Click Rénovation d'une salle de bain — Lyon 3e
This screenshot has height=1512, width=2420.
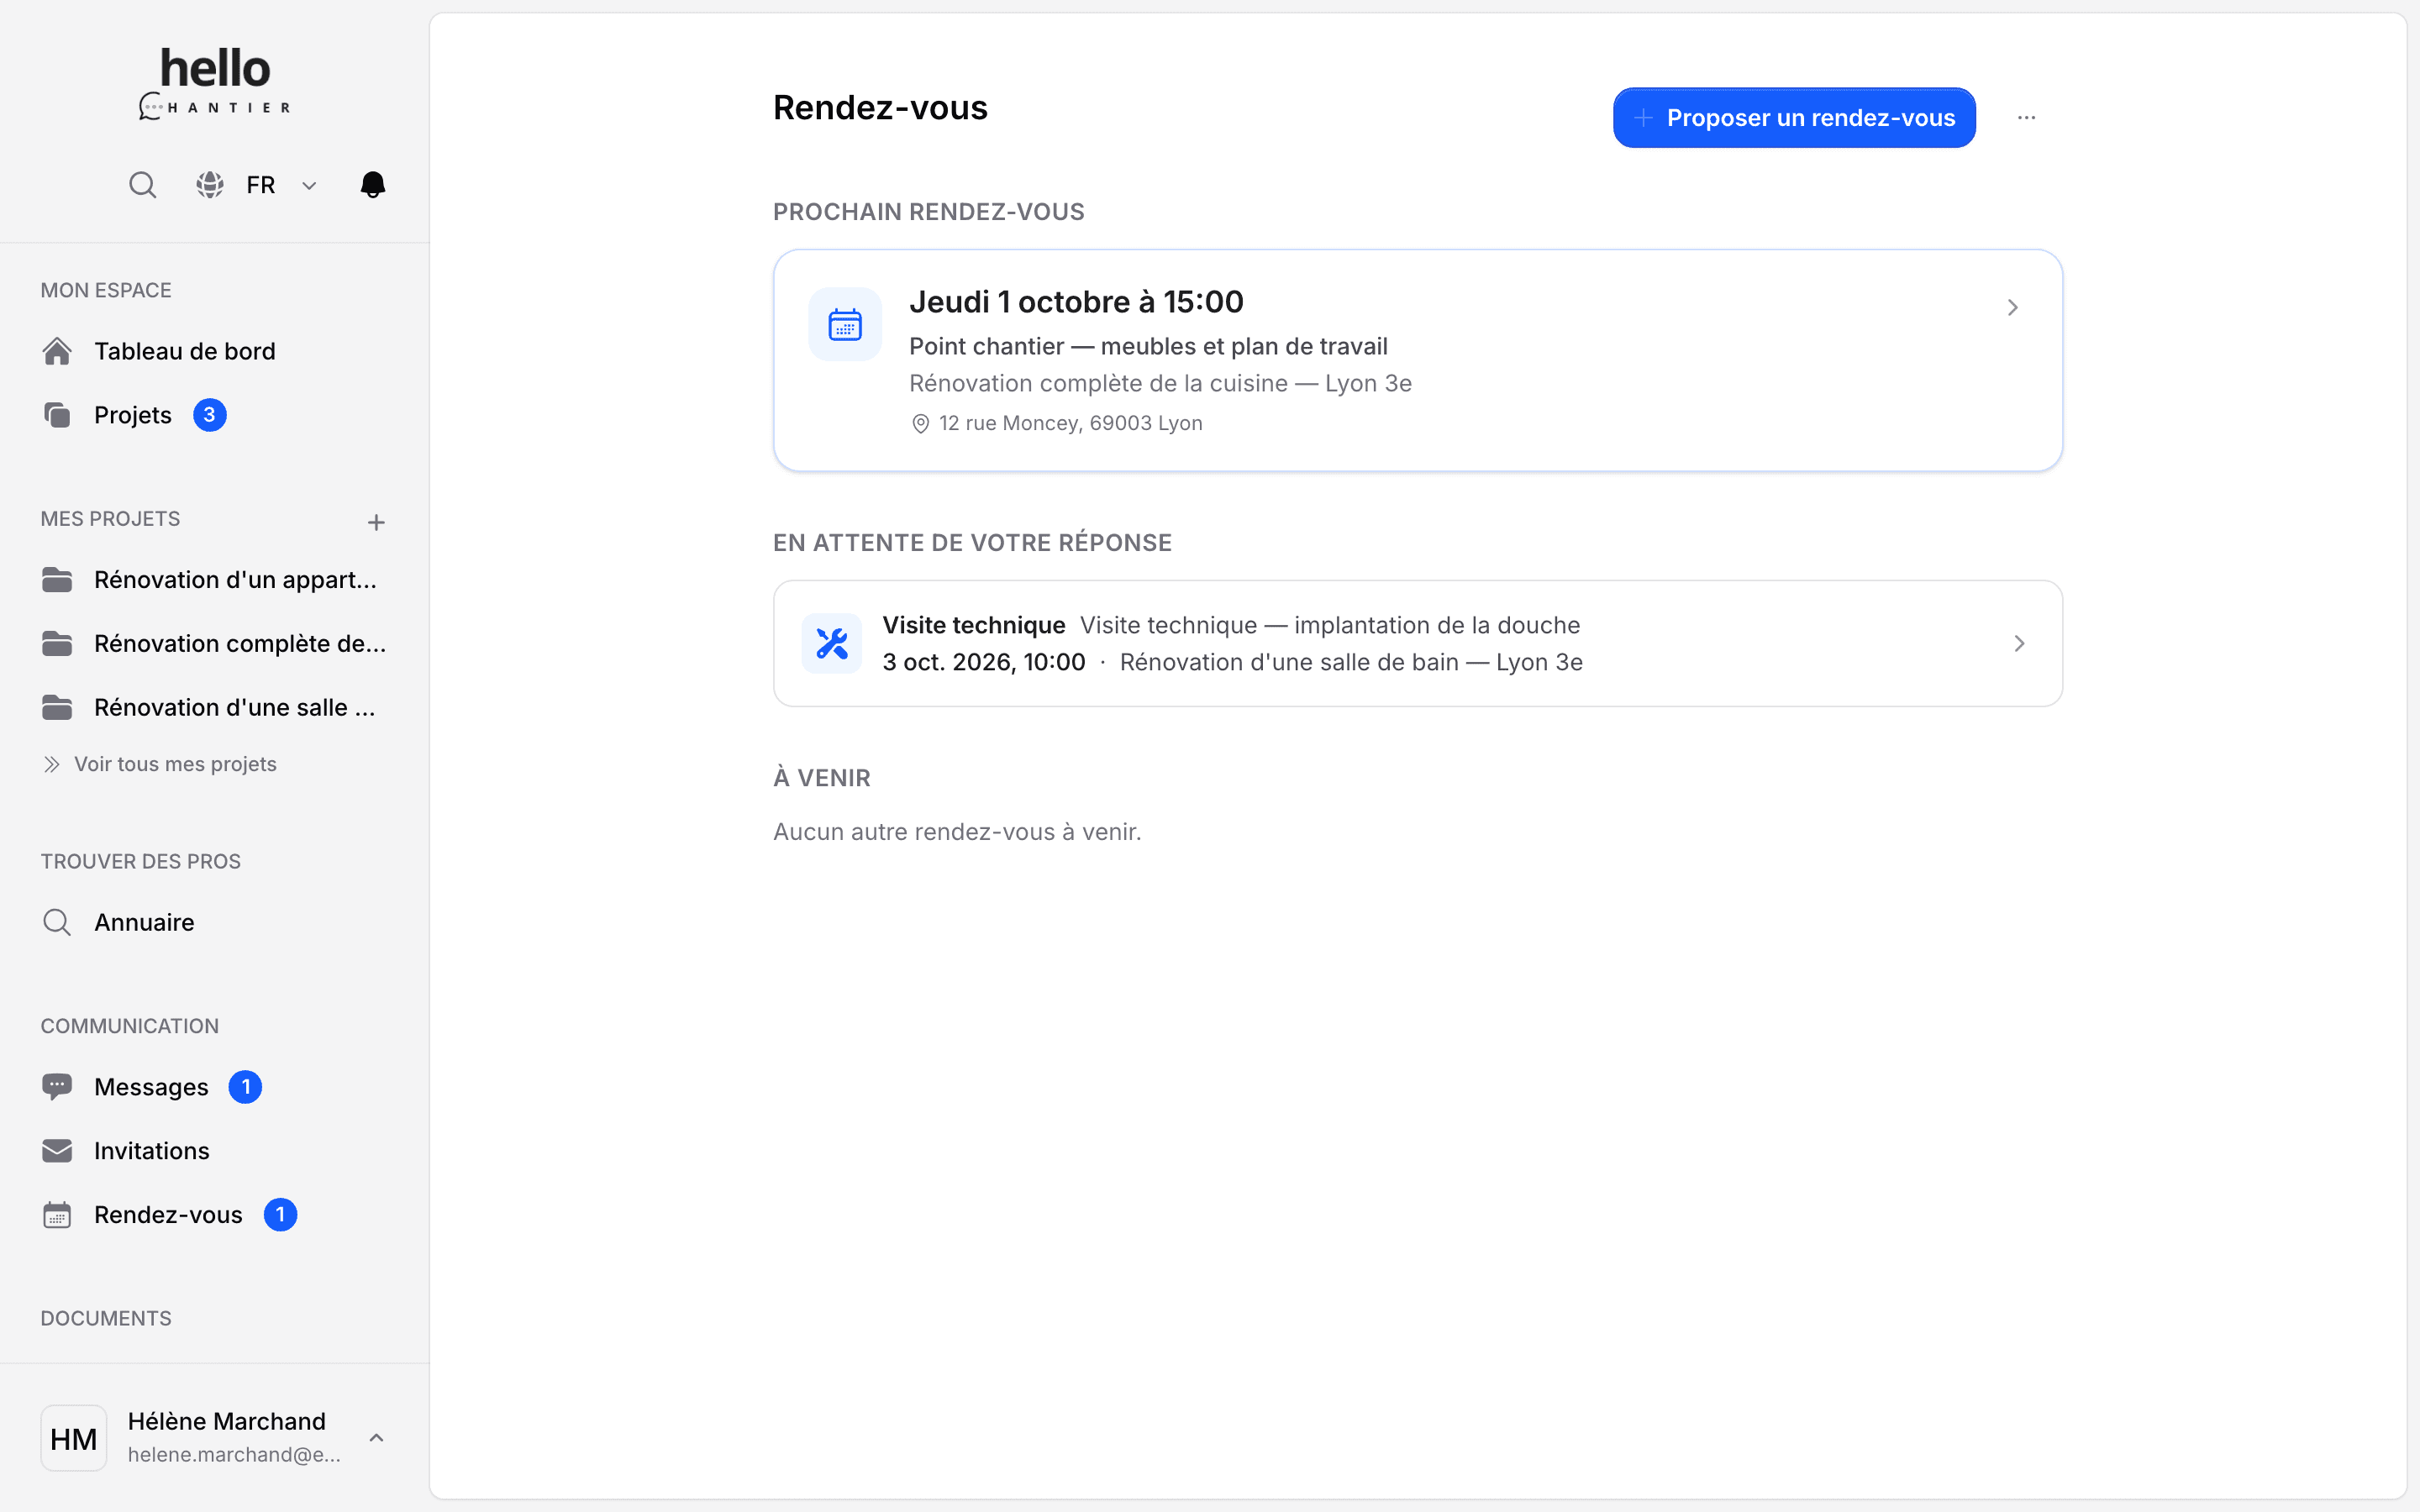pyautogui.click(x=1351, y=663)
